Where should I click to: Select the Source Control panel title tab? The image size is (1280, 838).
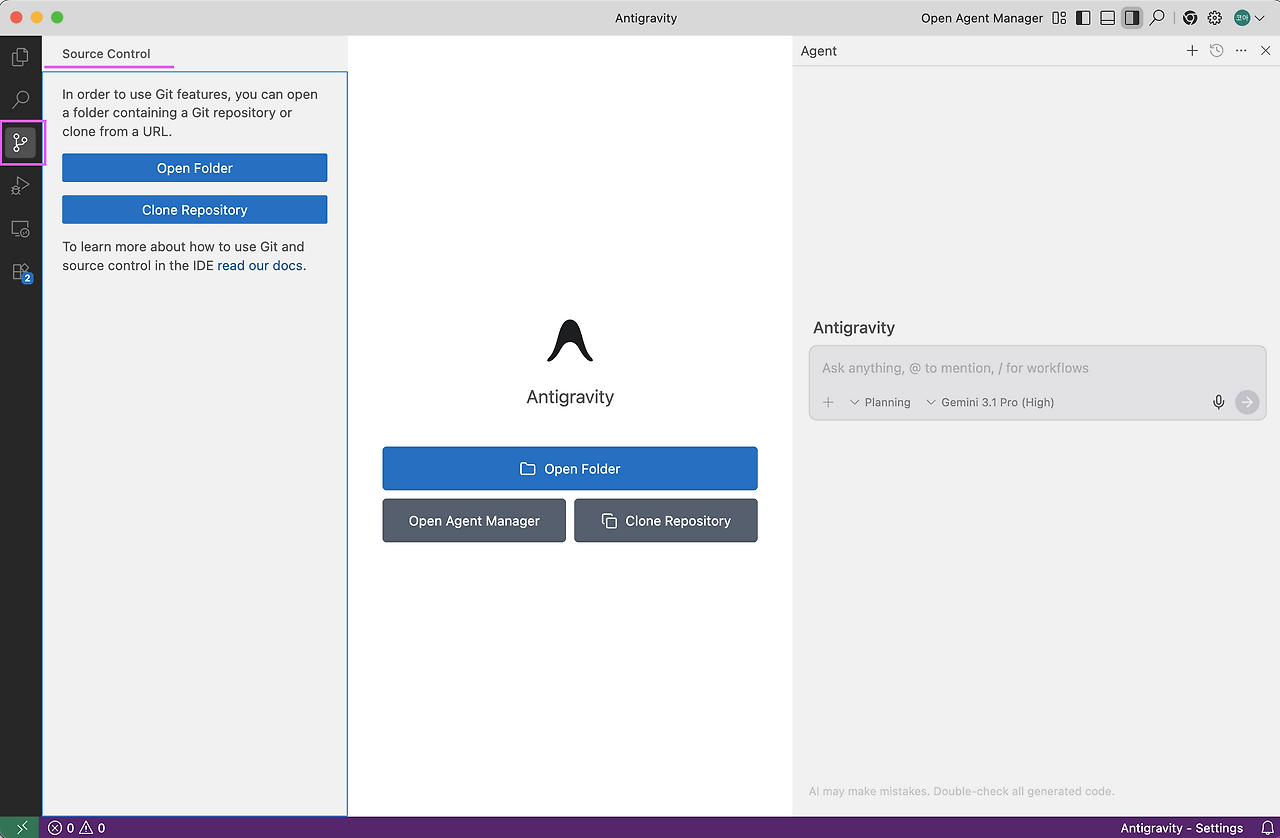pos(106,54)
